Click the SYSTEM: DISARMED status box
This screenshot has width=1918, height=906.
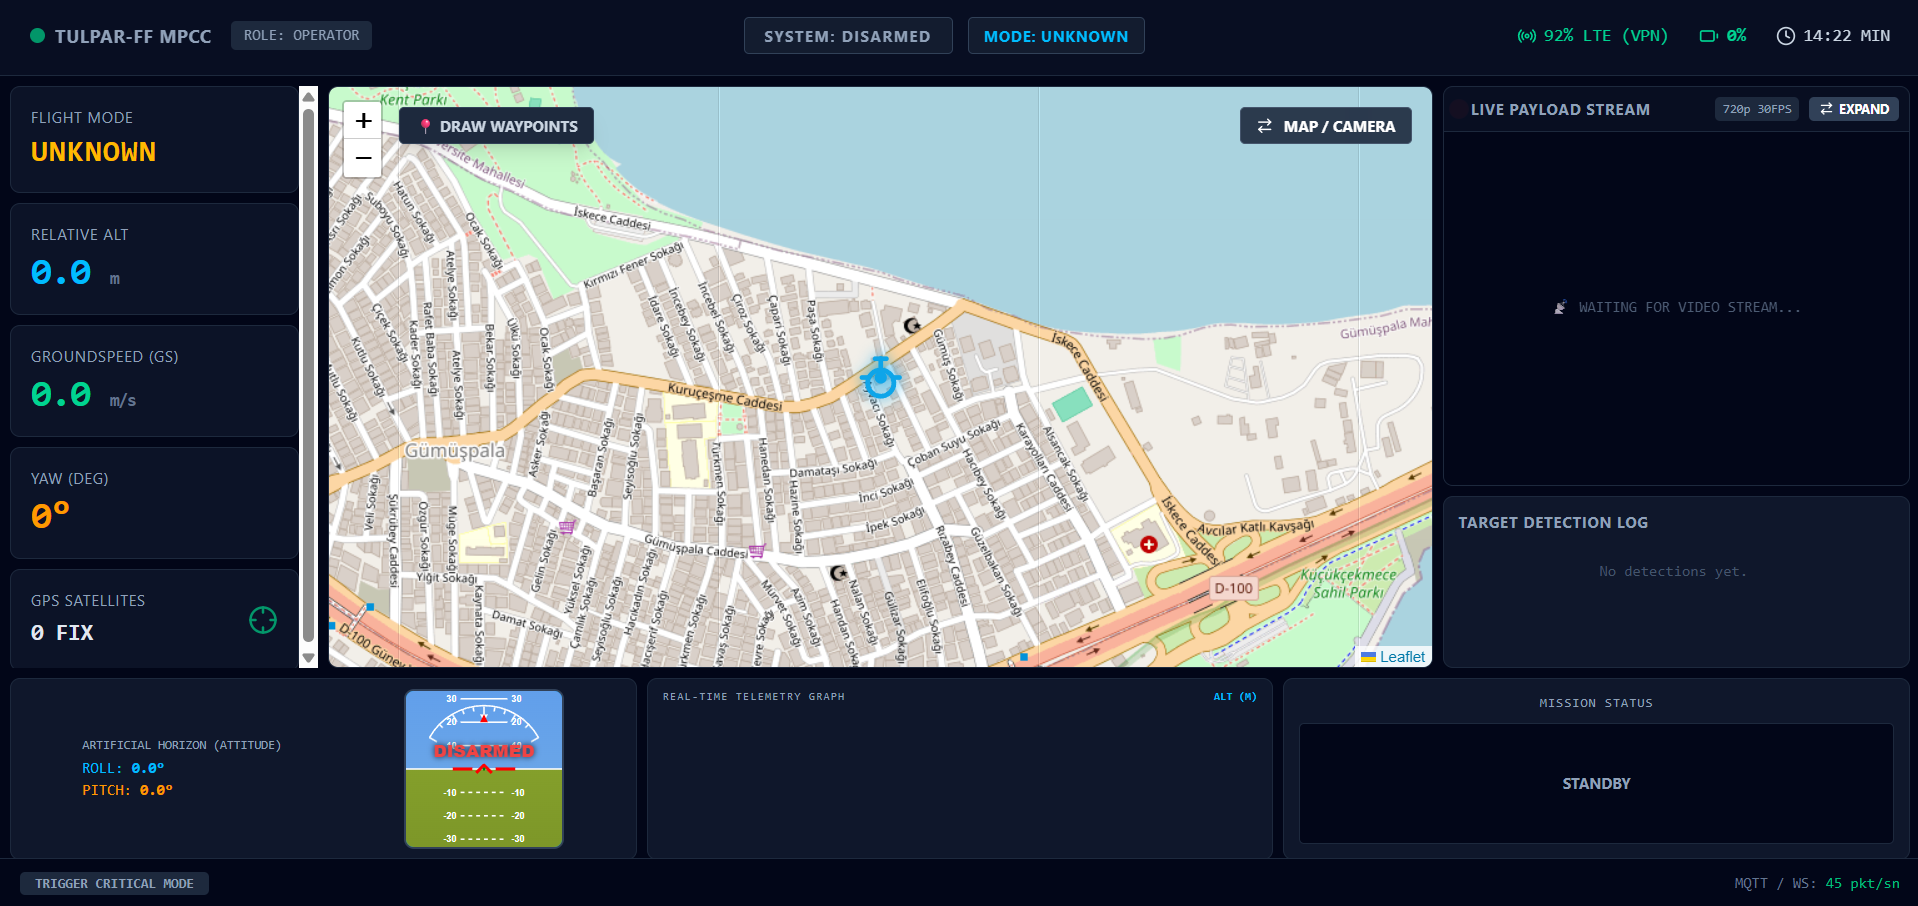click(x=848, y=36)
